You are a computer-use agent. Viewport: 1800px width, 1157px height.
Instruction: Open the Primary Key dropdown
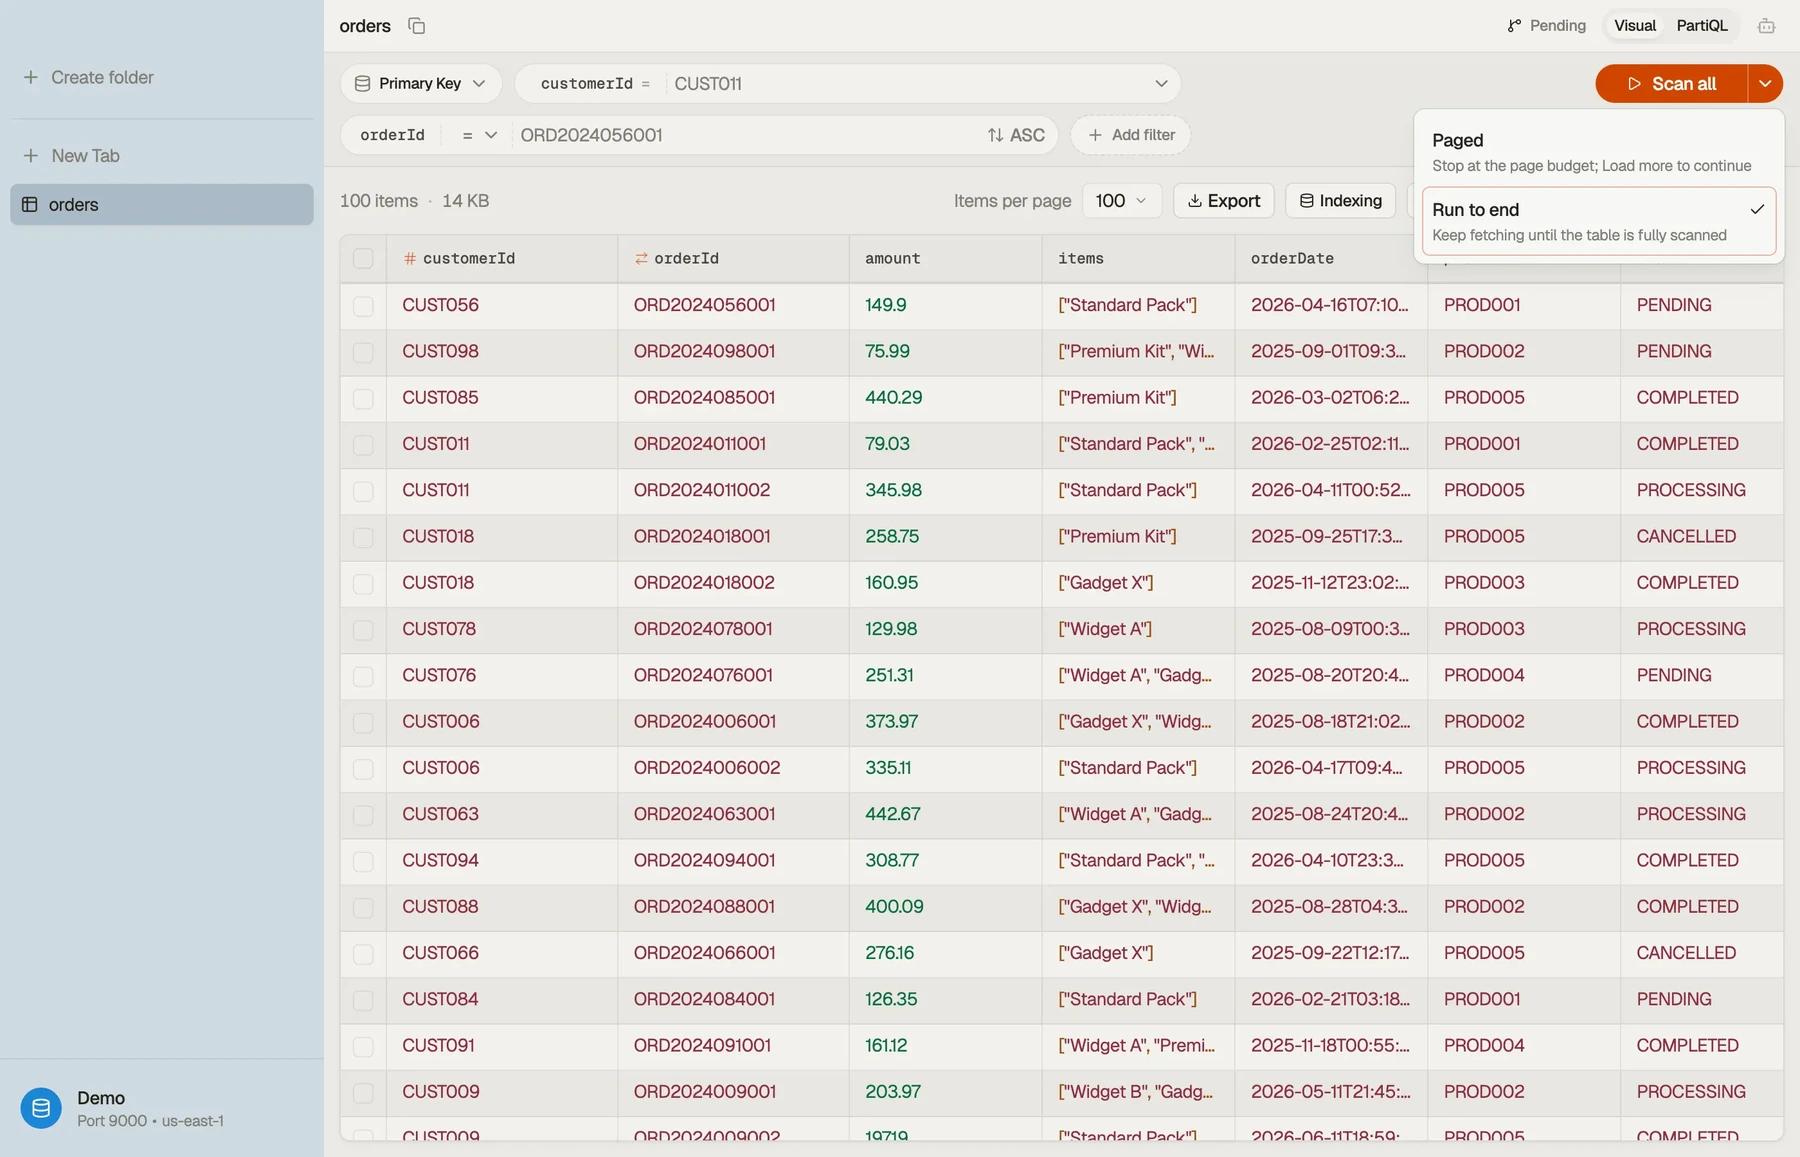pos(421,84)
